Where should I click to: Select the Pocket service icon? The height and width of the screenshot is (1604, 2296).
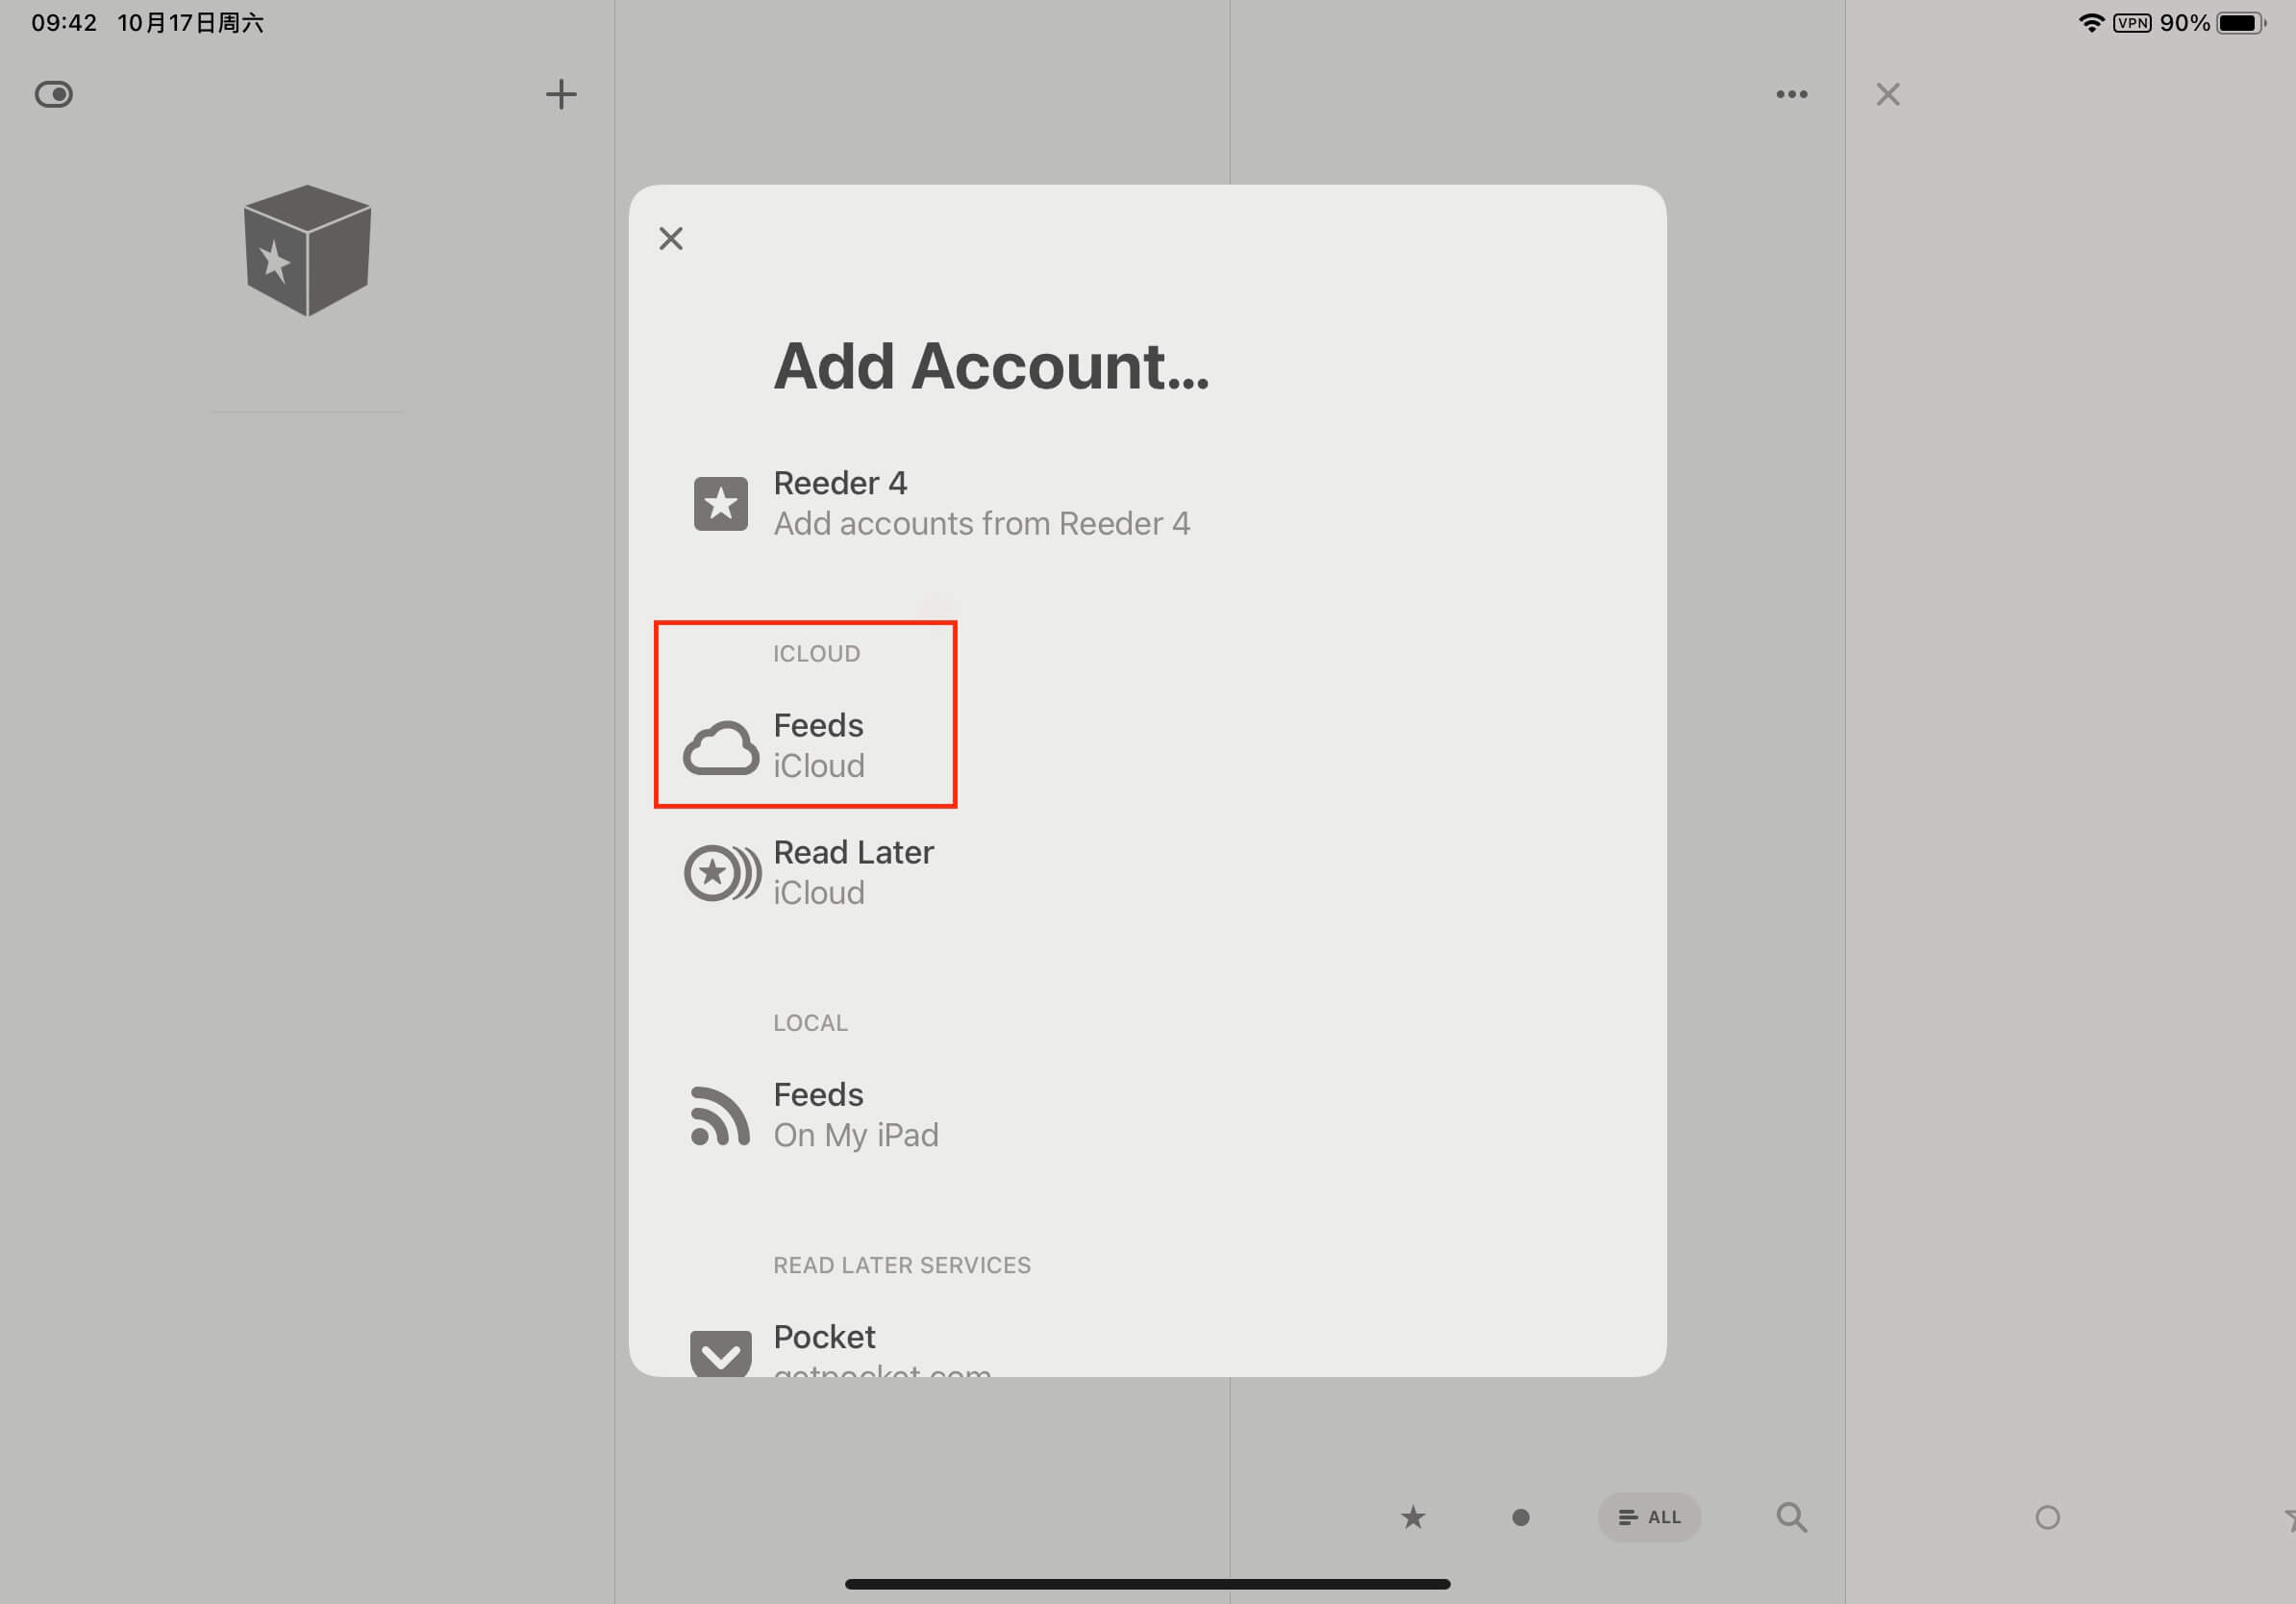point(720,1353)
